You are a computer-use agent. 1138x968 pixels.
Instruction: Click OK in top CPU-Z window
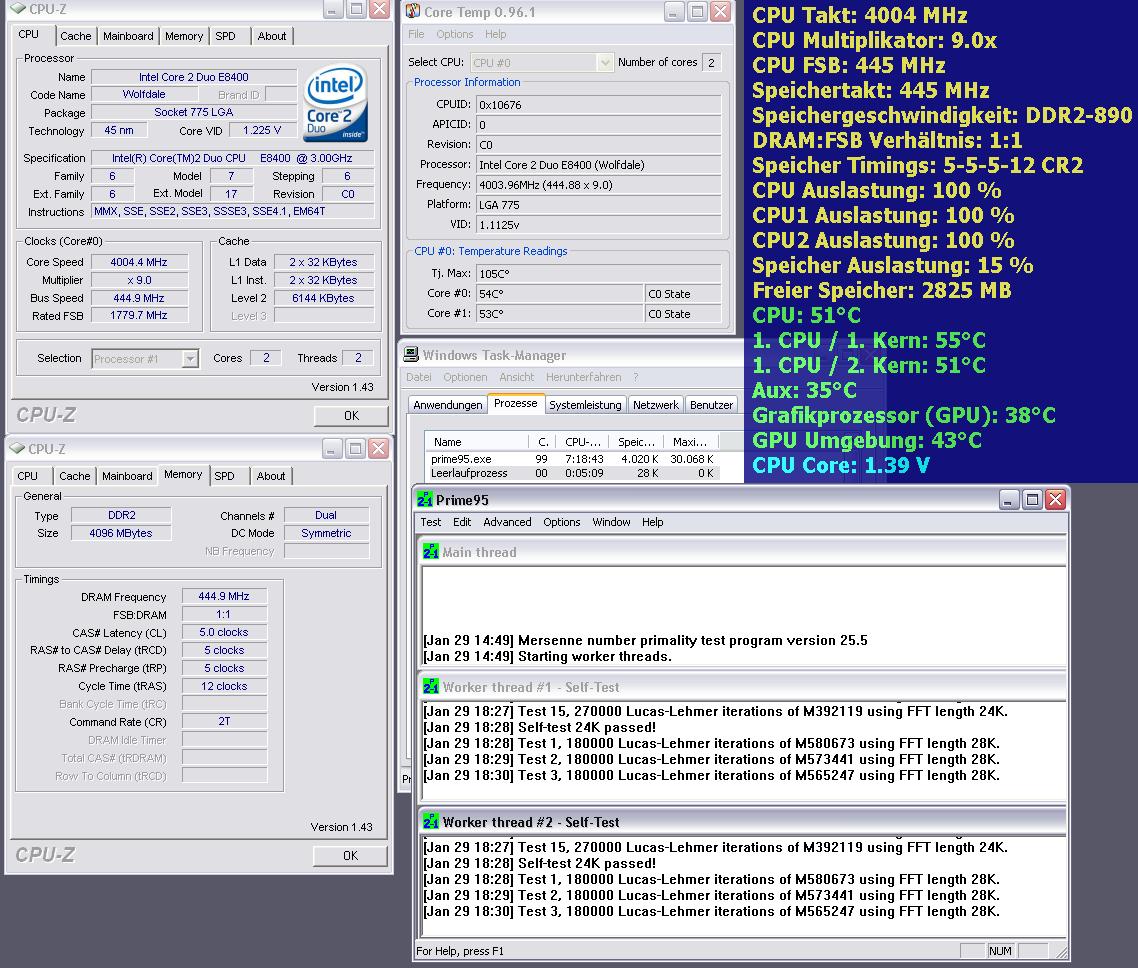pyautogui.click(x=351, y=416)
